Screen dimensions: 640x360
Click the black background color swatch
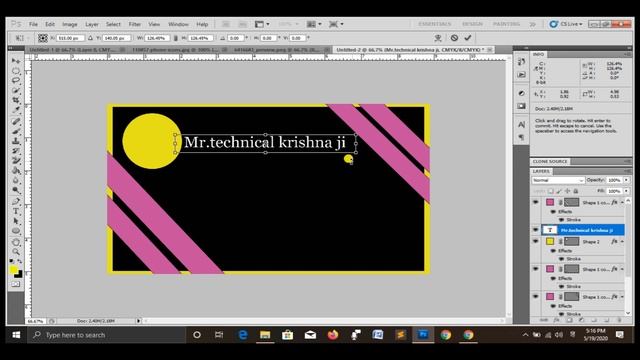19,275
